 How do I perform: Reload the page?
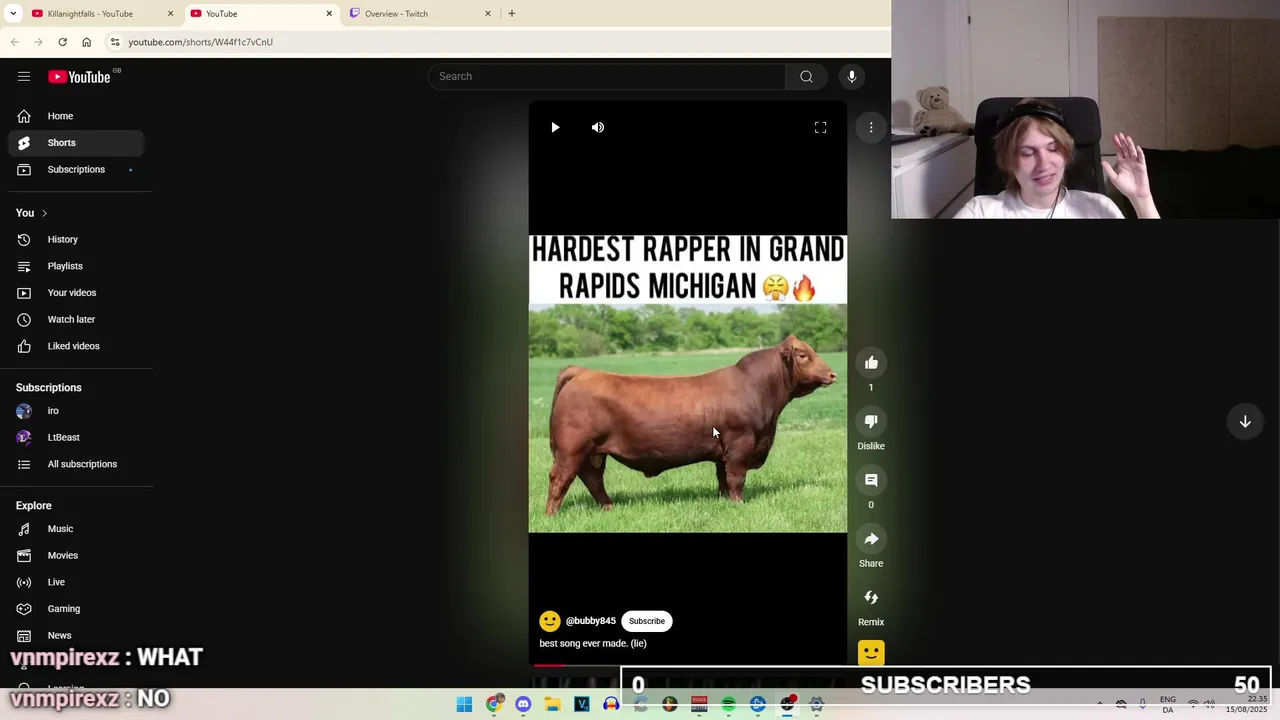pos(62,42)
